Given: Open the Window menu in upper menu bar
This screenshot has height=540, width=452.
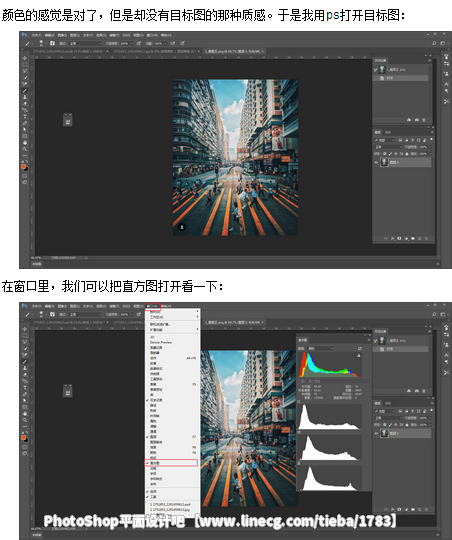Looking at the screenshot, I should coord(152,35).
